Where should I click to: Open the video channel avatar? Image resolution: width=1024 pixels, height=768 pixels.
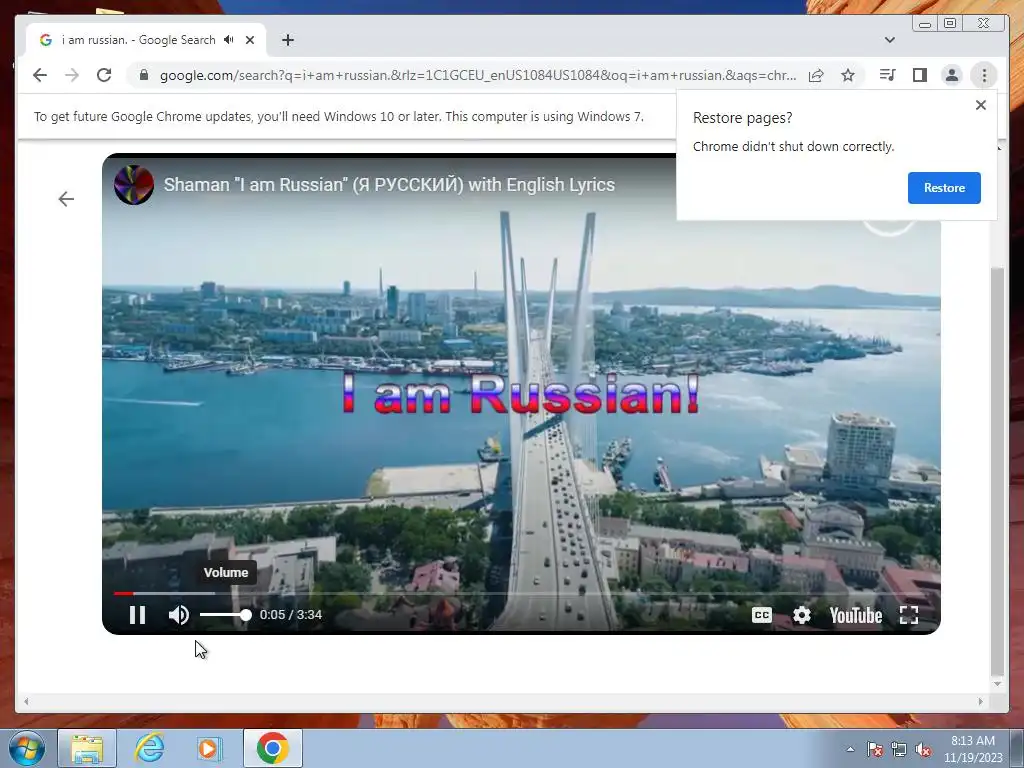[134, 185]
